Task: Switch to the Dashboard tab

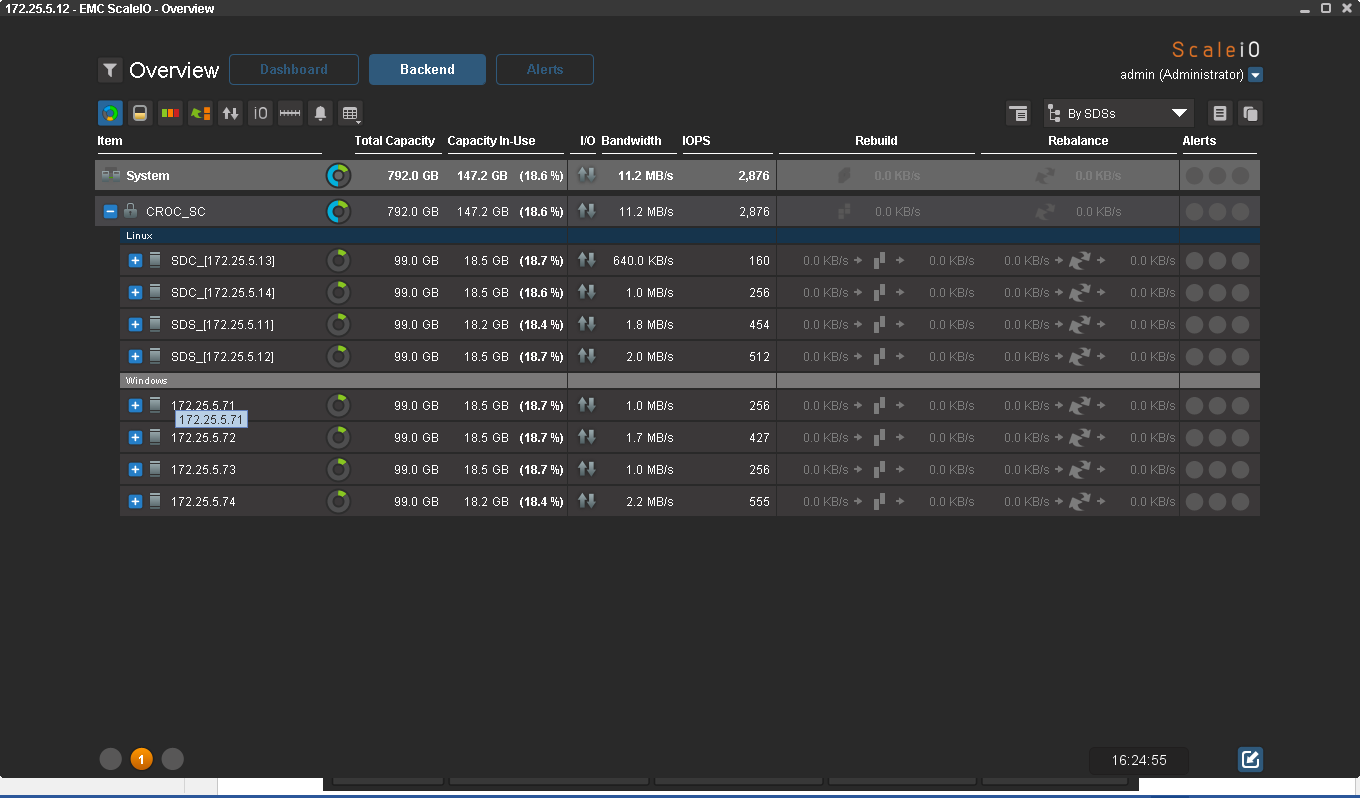Action: 294,69
